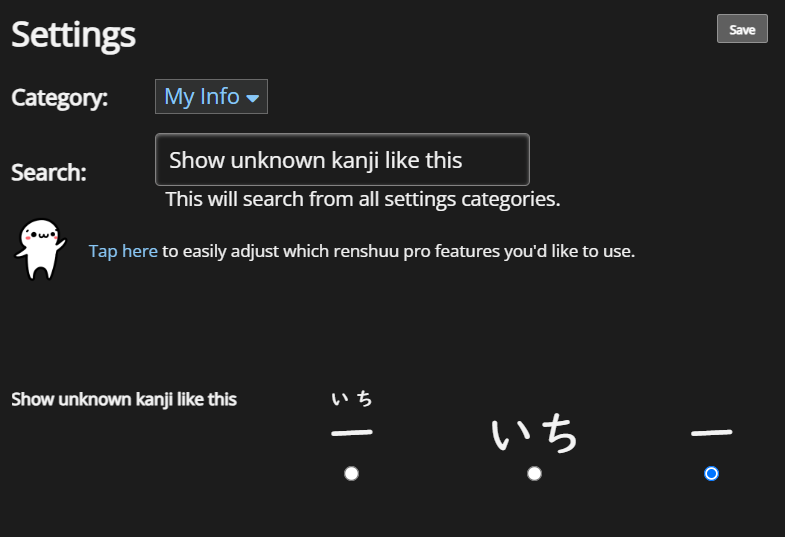Click the large いち hiragana sample
The image size is (785, 537).
pos(534,434)
